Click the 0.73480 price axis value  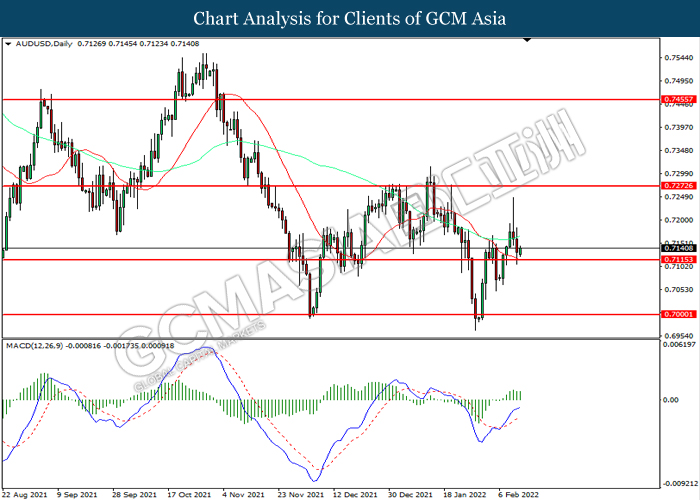coord(679,150)
